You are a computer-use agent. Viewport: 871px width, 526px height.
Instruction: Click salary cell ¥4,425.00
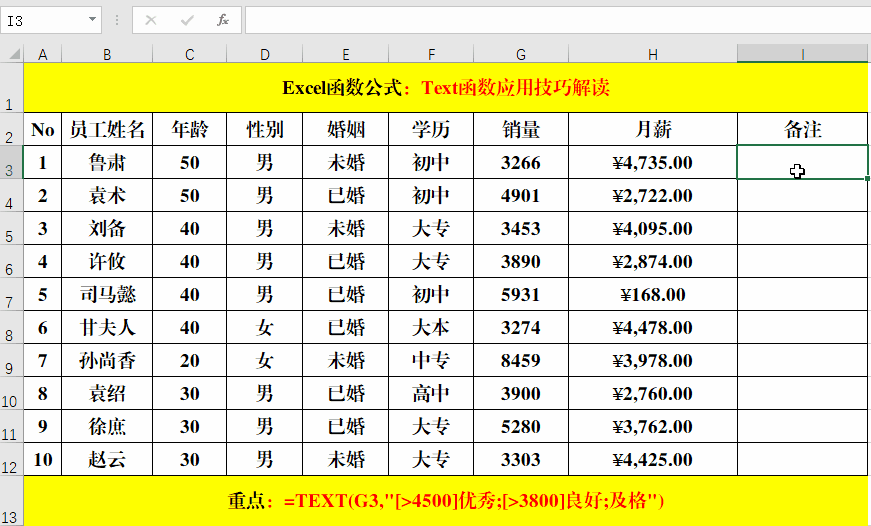click(653, 459)
